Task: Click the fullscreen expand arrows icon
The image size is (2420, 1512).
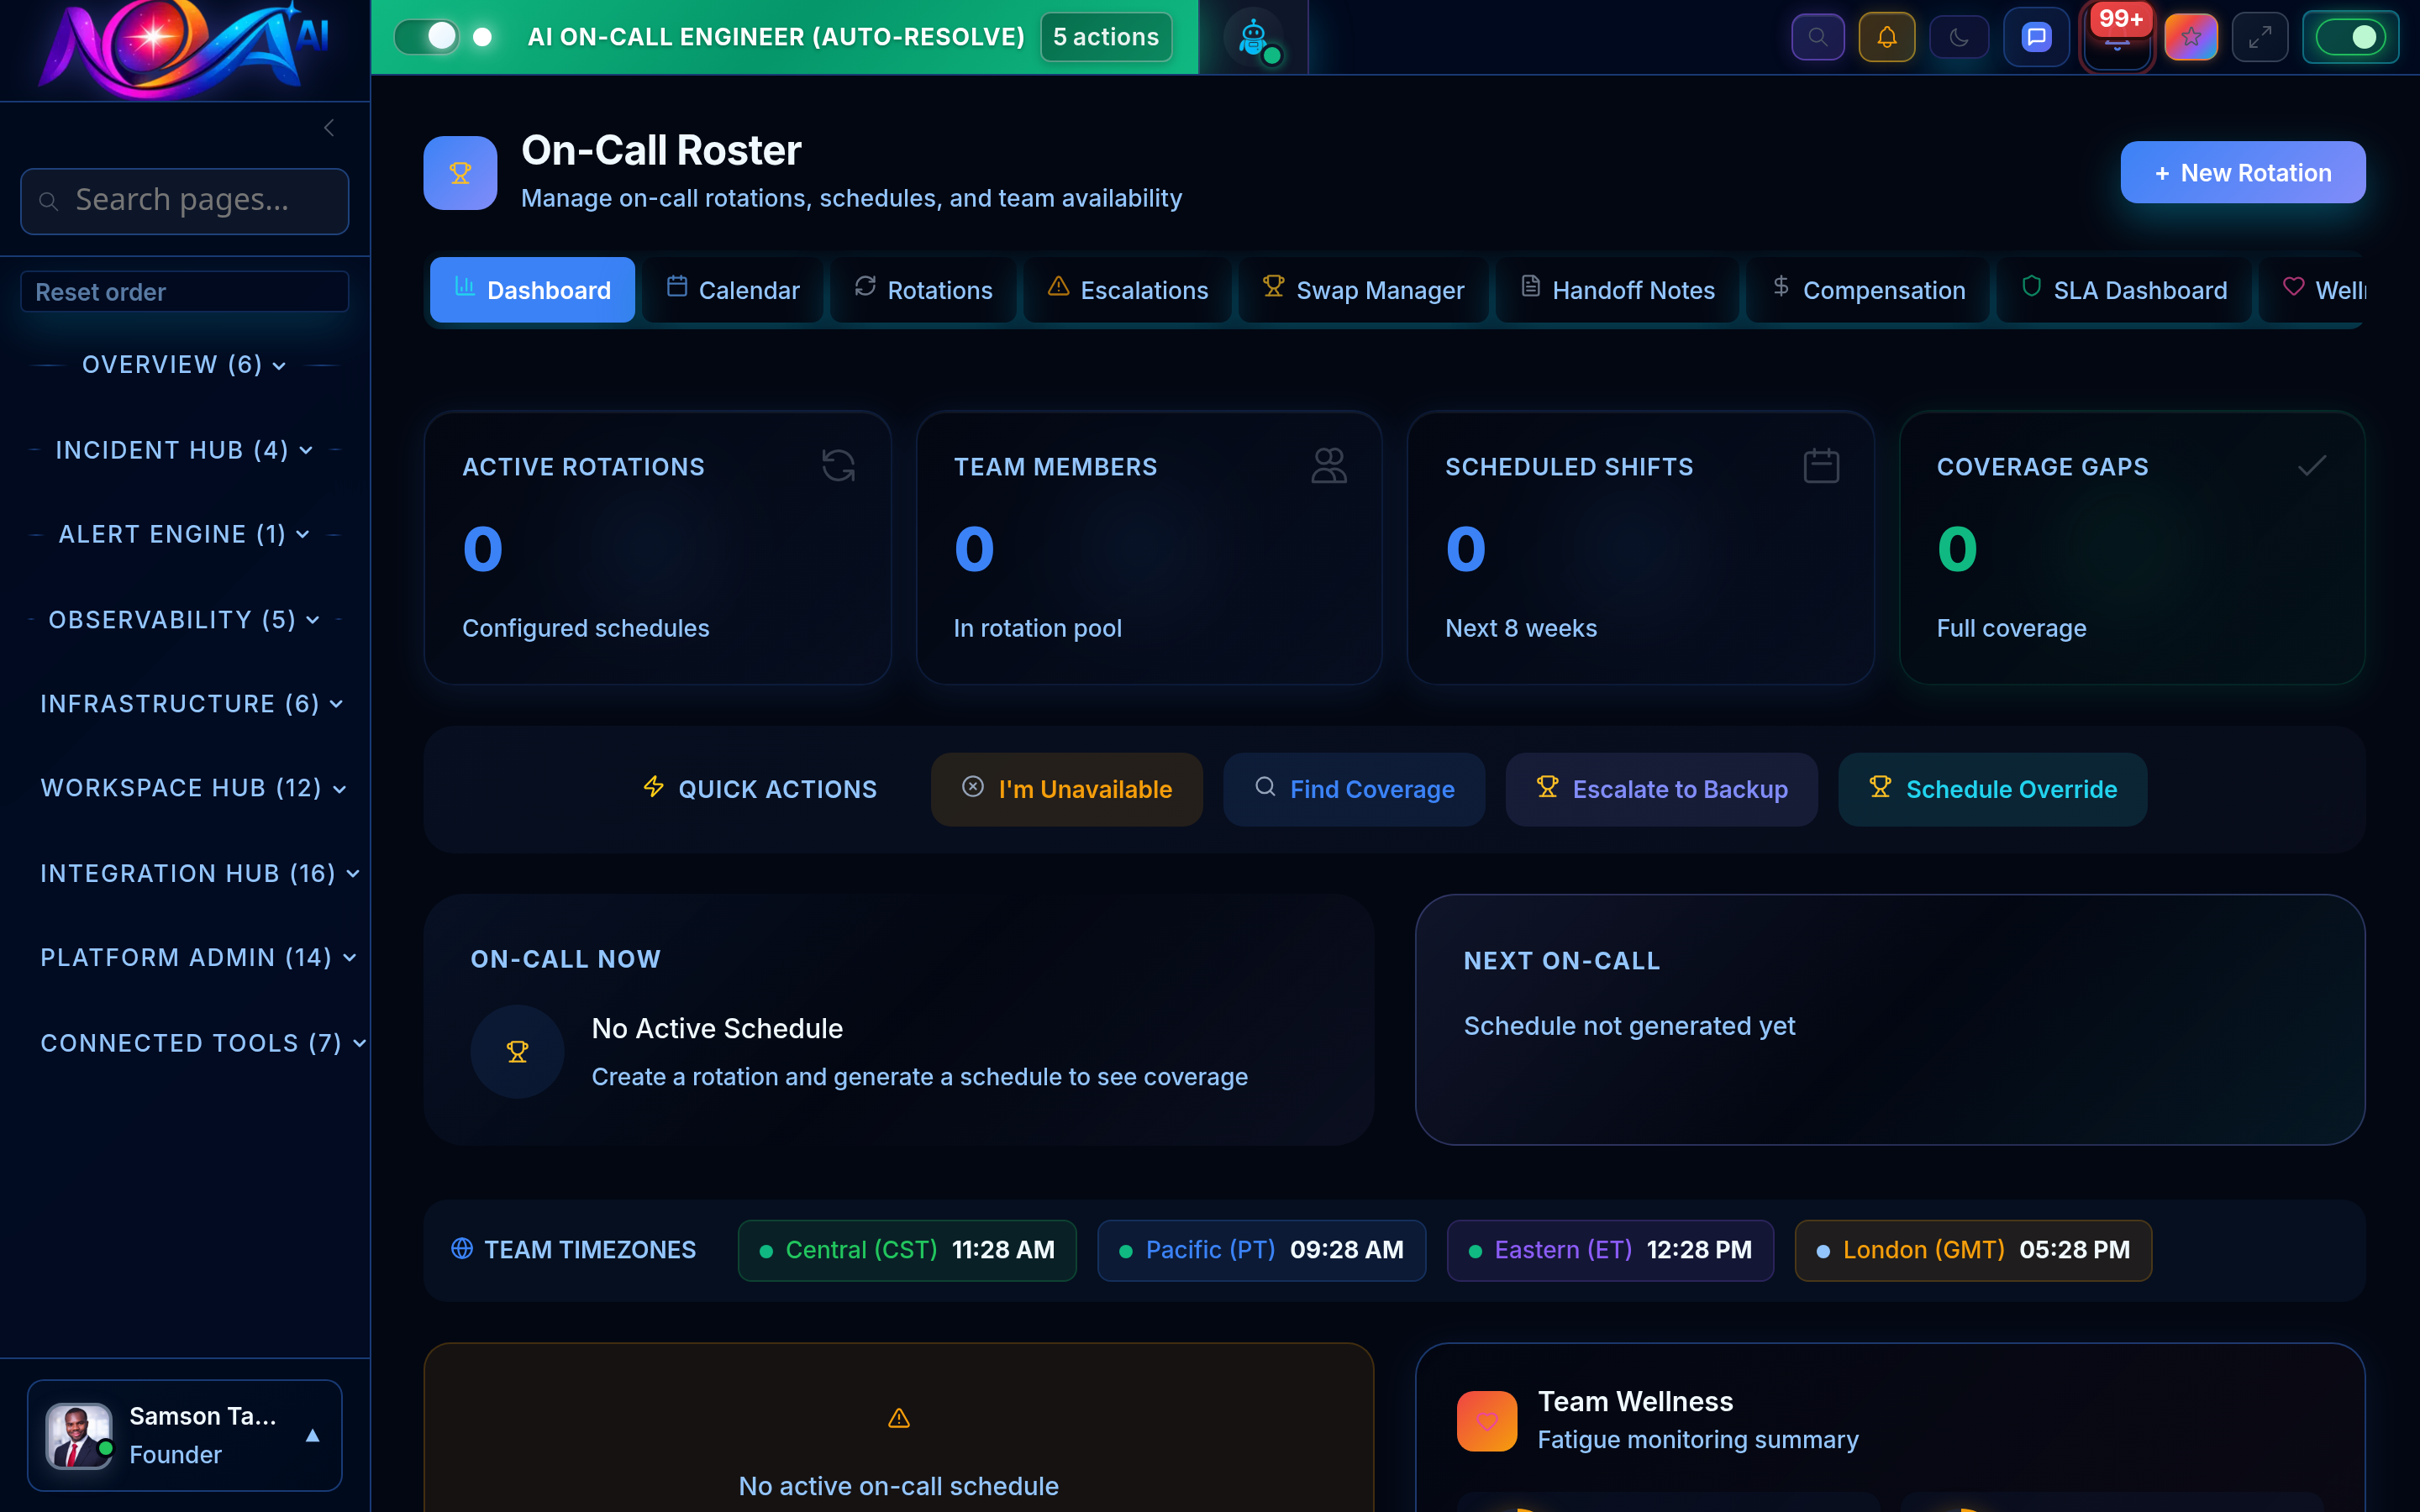Action: [x=2259, y=38]
